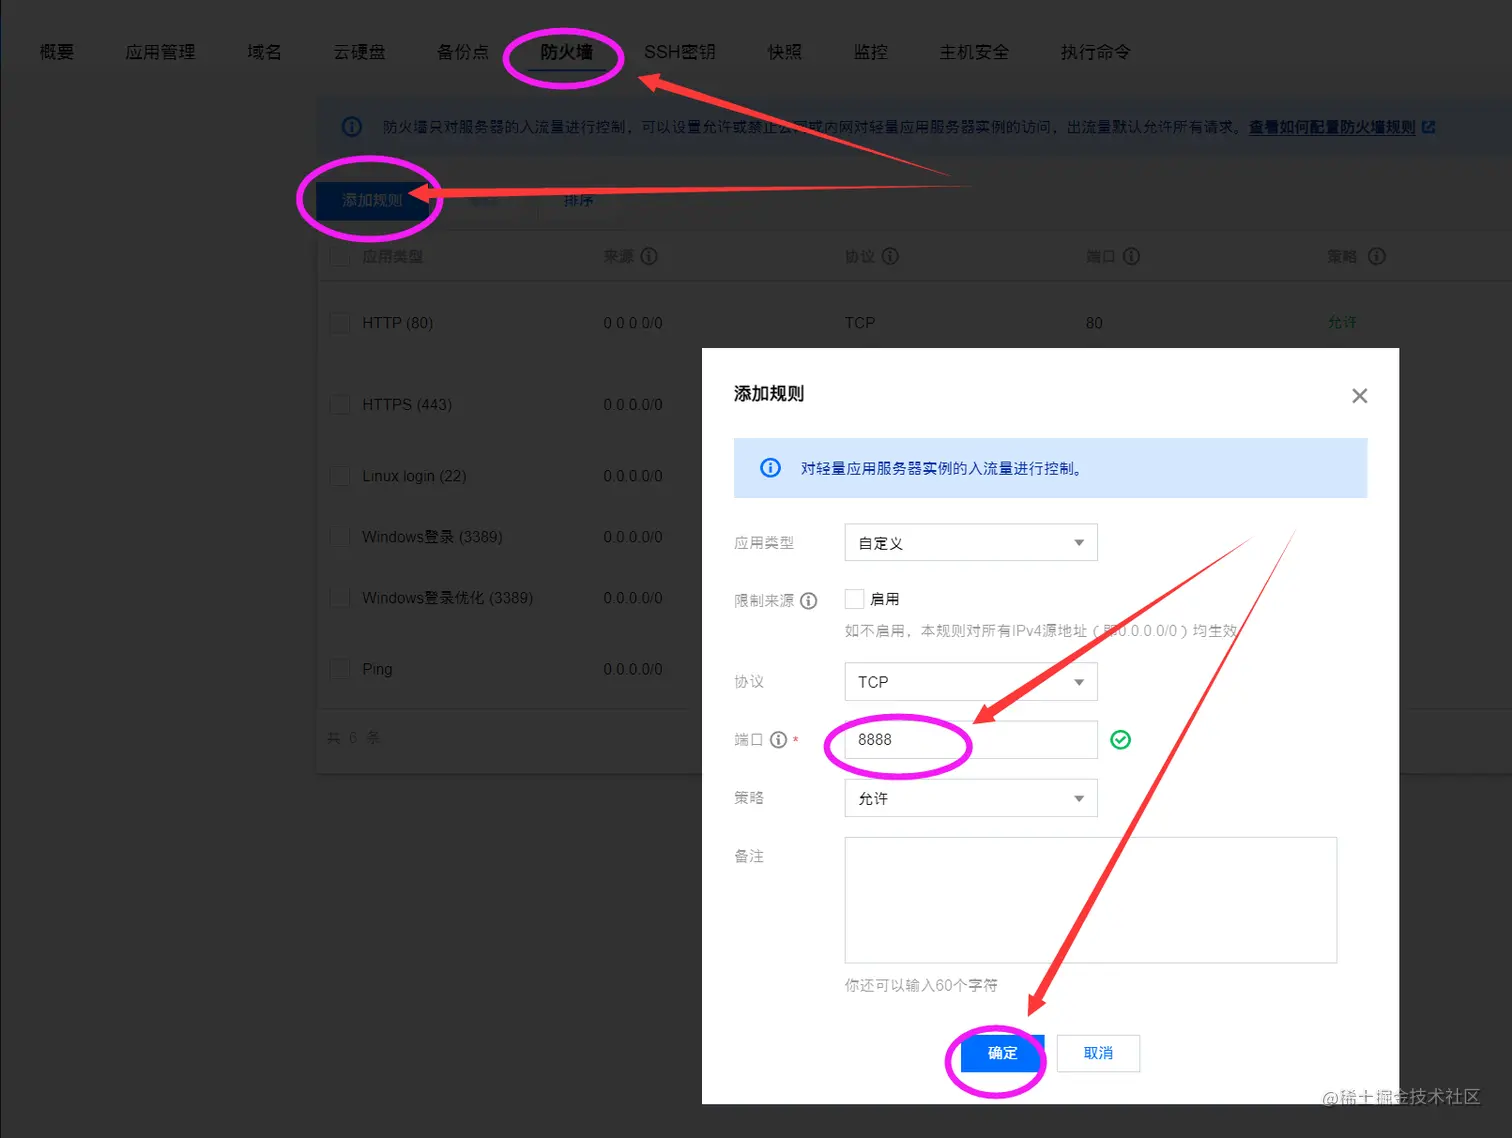Click the 共 6 条 total count text
The width and height of the screenshot is (1512, 1138).
[x=354, y=738]
